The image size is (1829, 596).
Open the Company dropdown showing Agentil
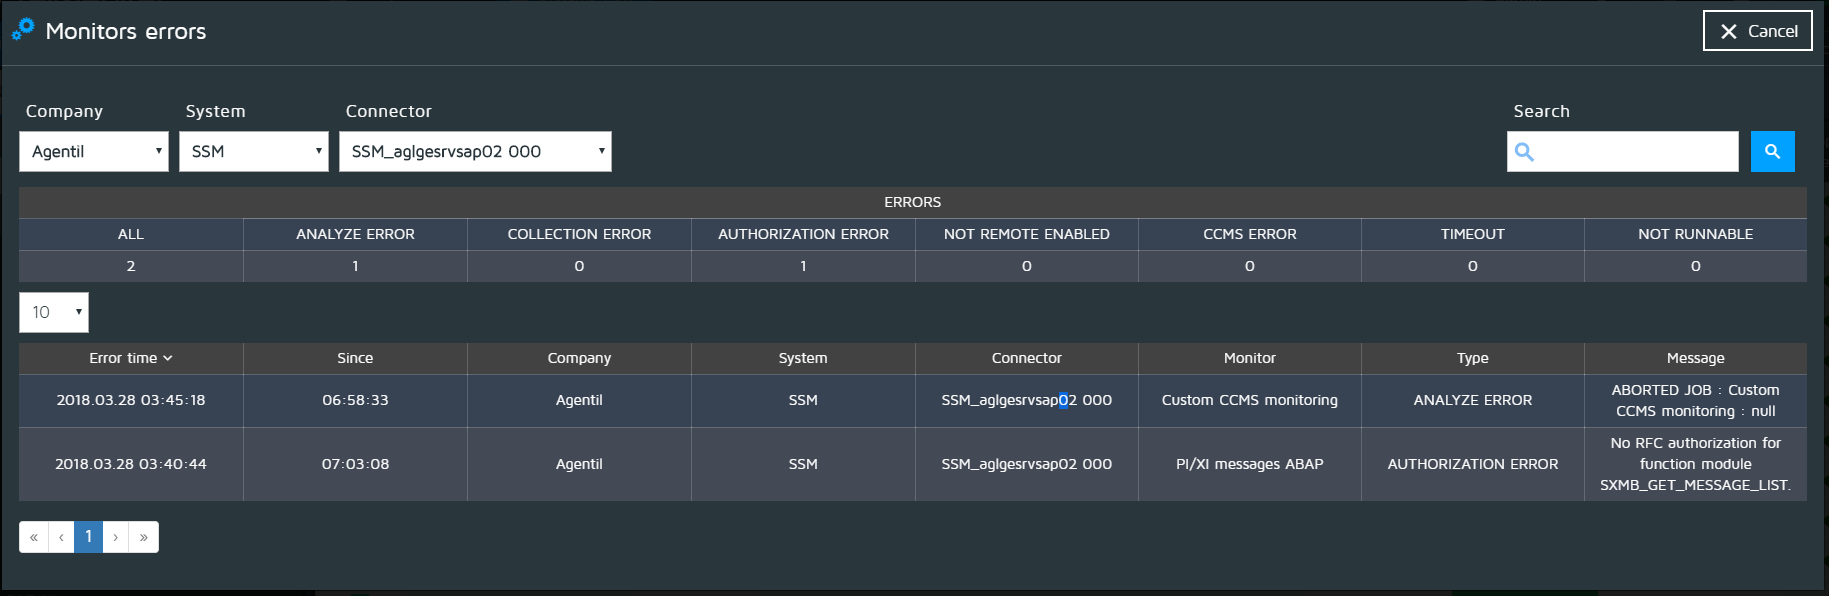[x=94, y=152]
